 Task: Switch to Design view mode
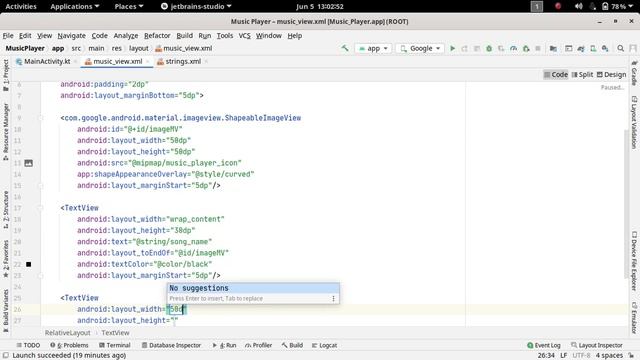click(x=611, y=74)
